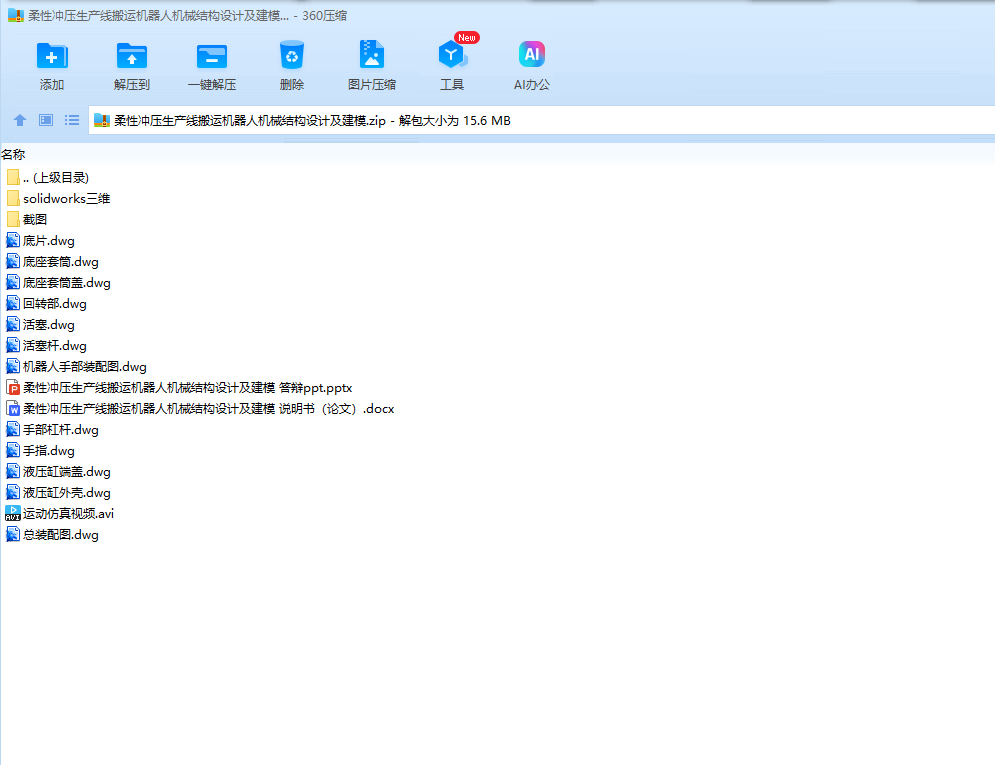Click the dwg icon of 底片.dwg
The image size is (995, 765).
[x=13, y=240]
